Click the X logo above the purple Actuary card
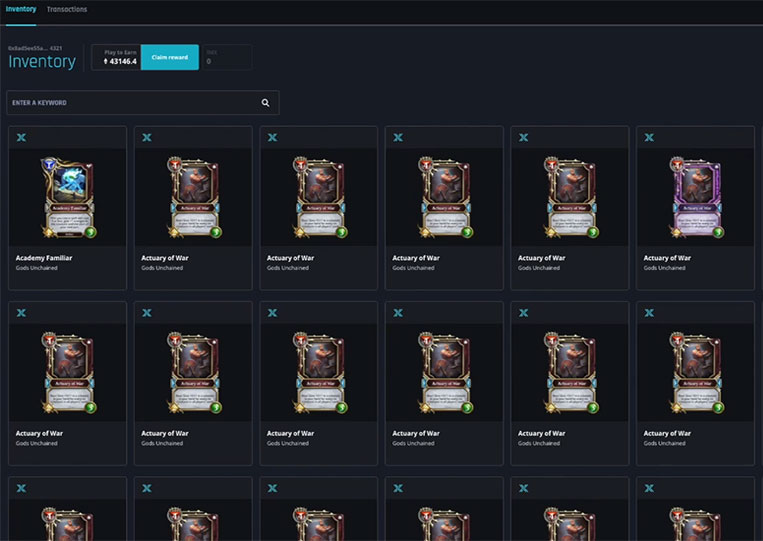Image resolution: width=763 pixels, height=541 pixels. coord(649,138)
